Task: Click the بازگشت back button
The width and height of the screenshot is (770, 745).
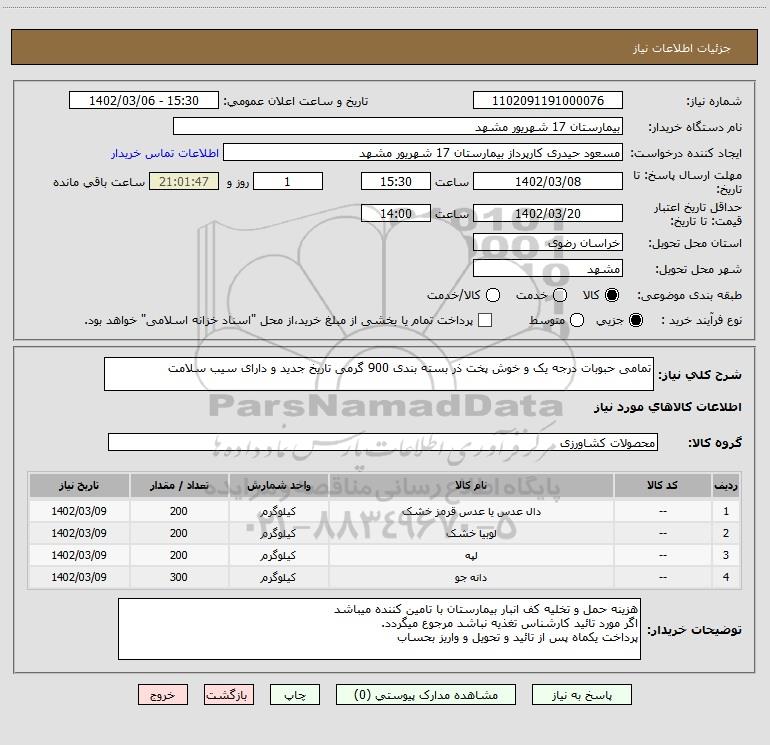Action: (229, 694)
